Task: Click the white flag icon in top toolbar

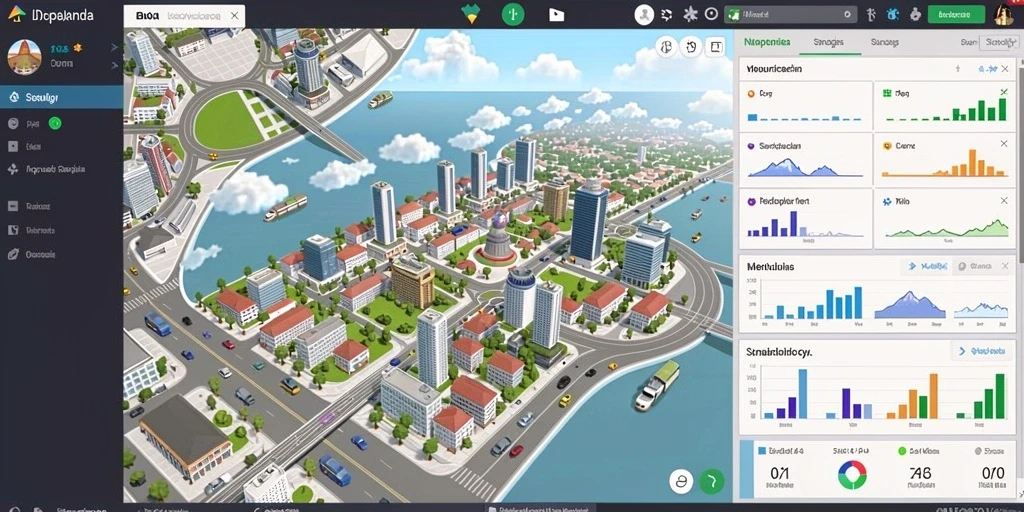Action: (x=556, y=14)
